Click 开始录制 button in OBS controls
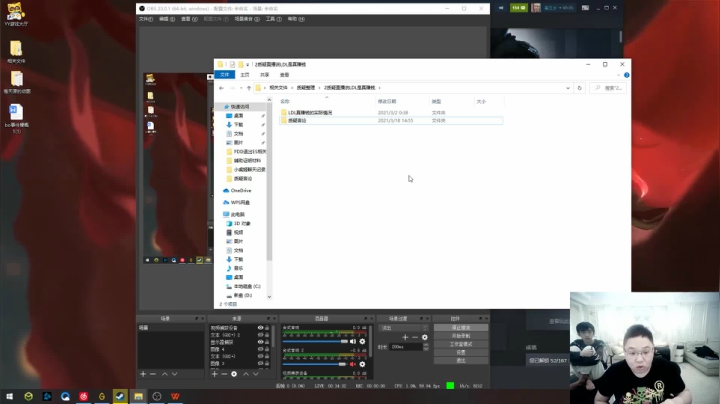The height and width of the screenshot is (404, 720). 461,336
